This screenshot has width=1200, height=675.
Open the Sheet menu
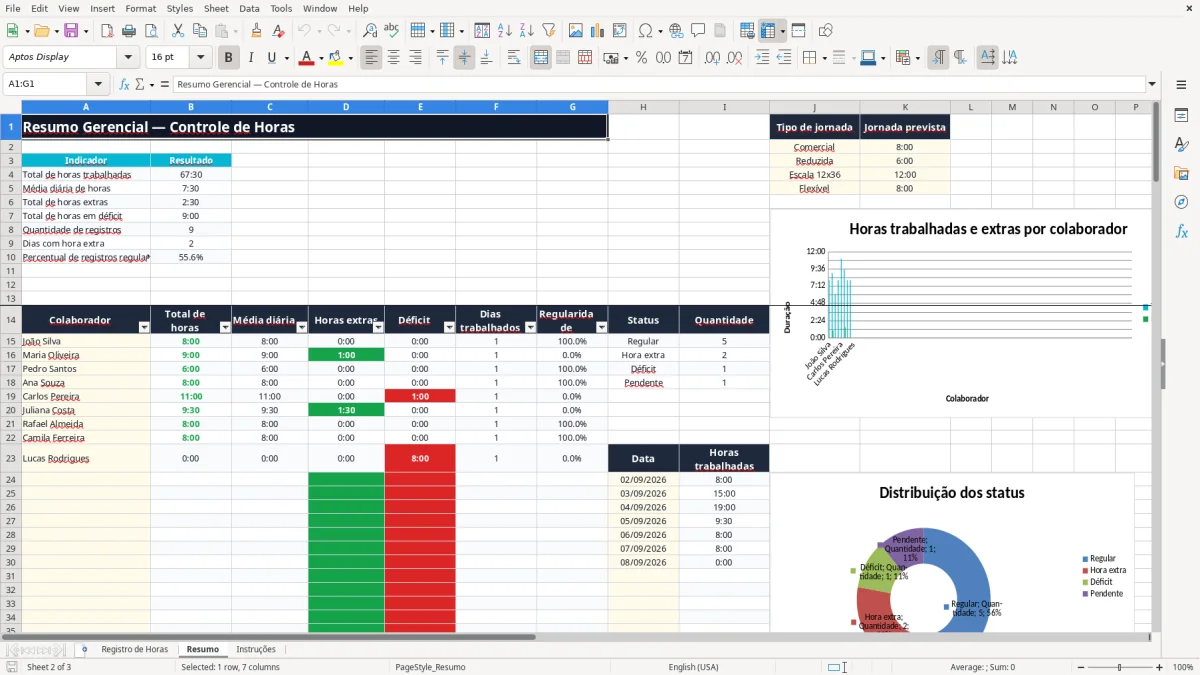216,8
